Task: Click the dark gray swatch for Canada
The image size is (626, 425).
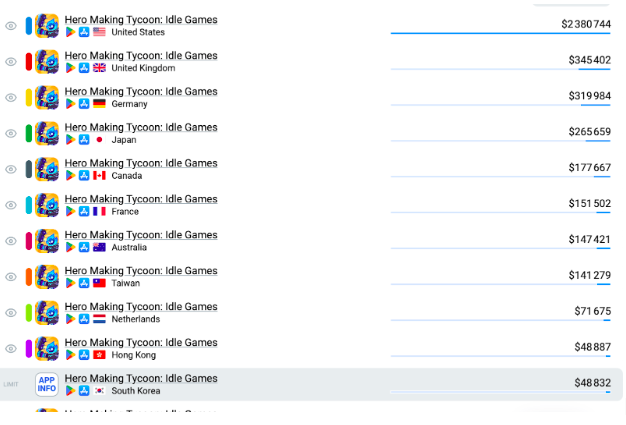Action: (x=29, y=169)
